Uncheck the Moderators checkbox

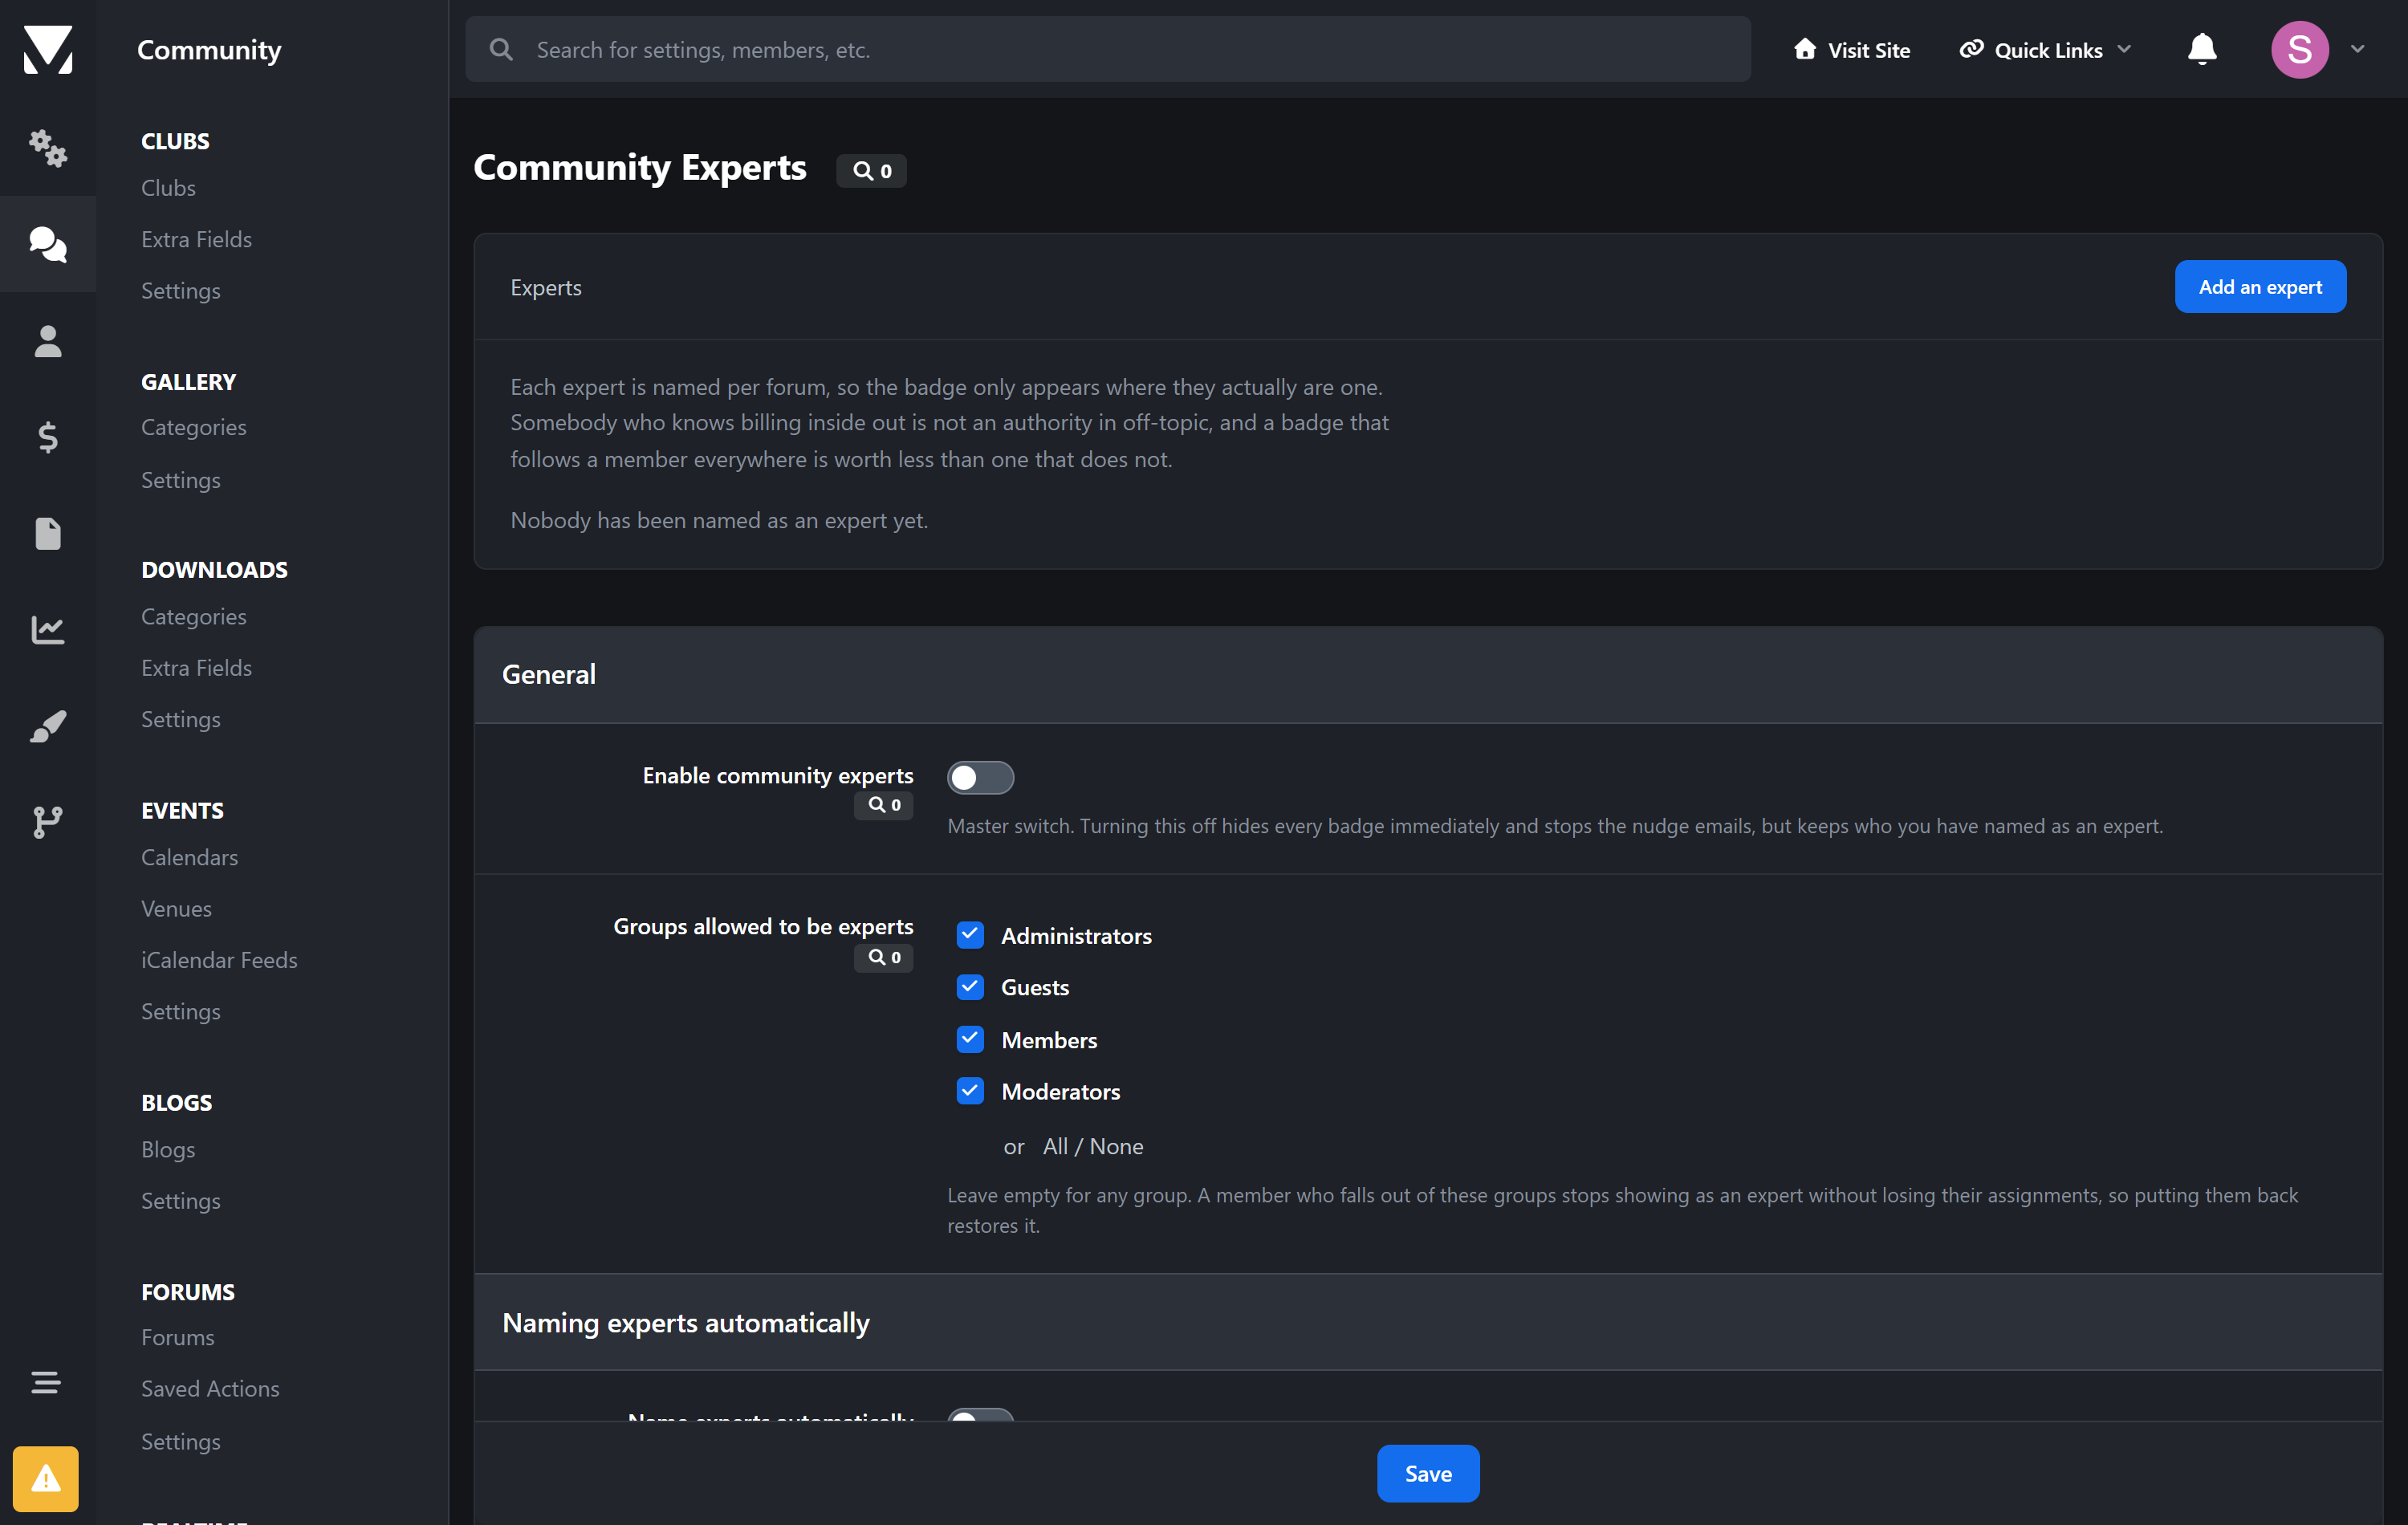pyautogui.click(x=969, y=1091)
